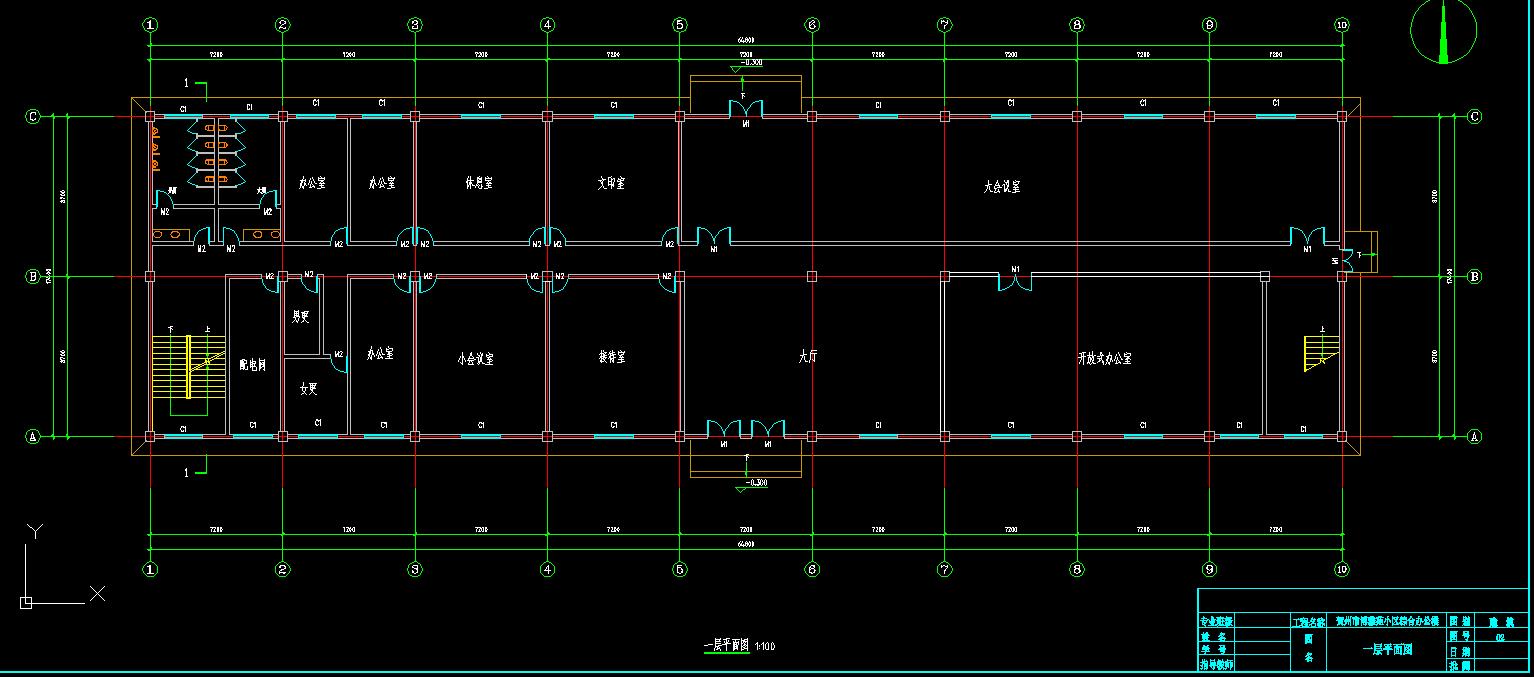Select the 小会议室 room label
The height and width of the screenshot is (677, 1534).
click(x=475, y=359)
